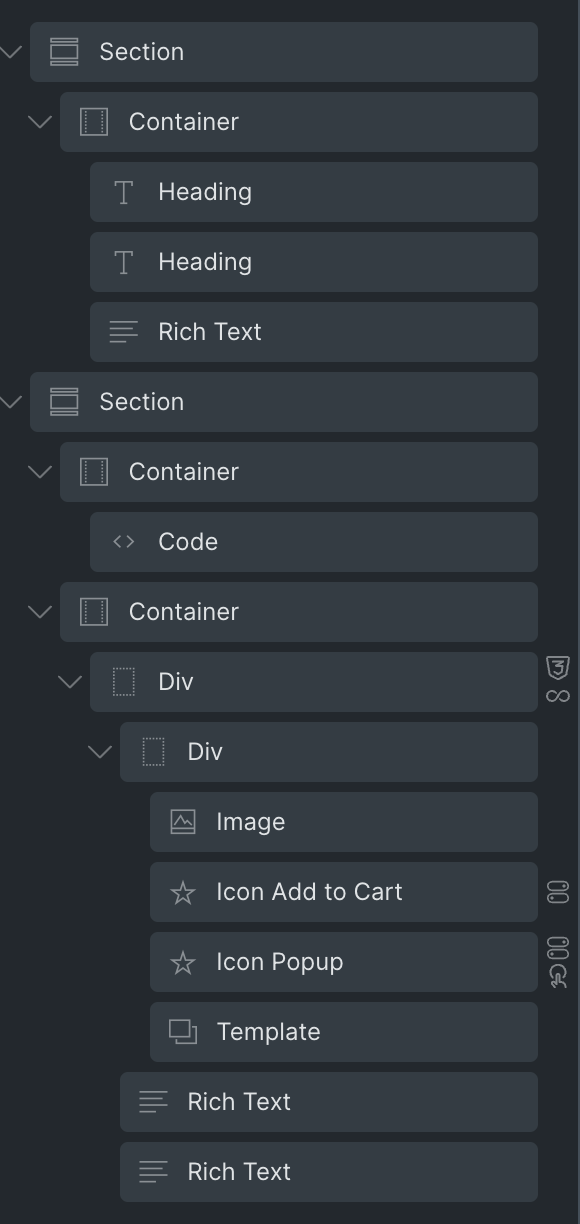Viewport: 580px width, 1224px height.
Task: Click the star icon of Icon Popup
Action: tap(183, 962)
